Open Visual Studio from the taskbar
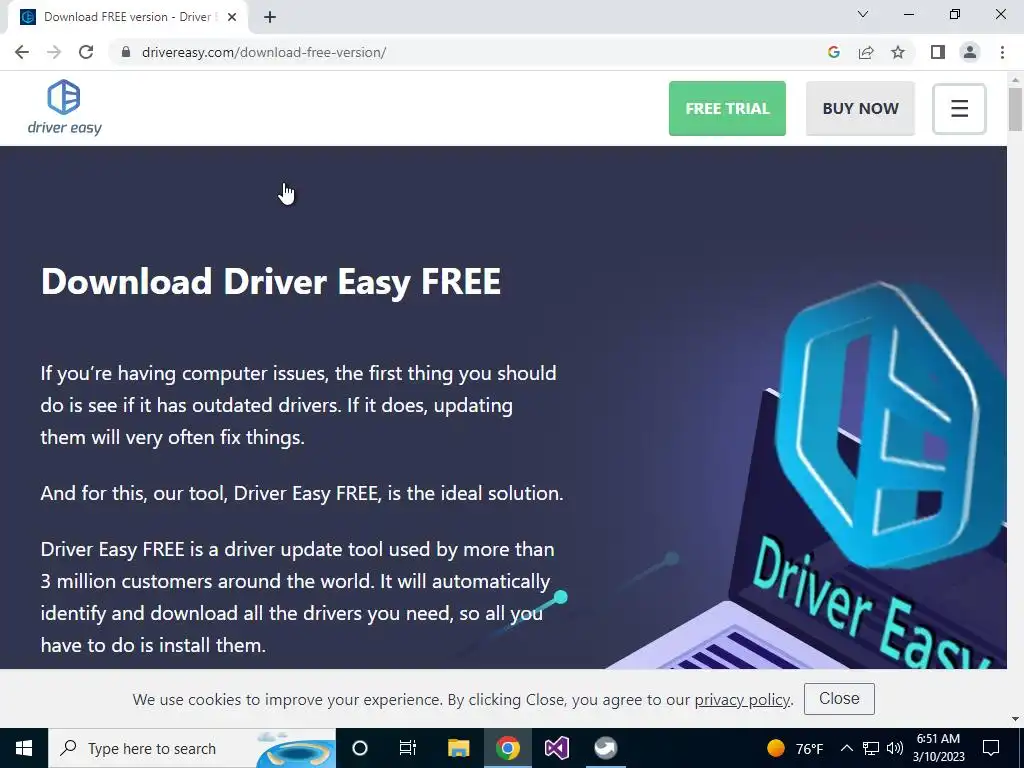Image resolution: width=1024 pixels, height=768 pixels. point(556,748)
